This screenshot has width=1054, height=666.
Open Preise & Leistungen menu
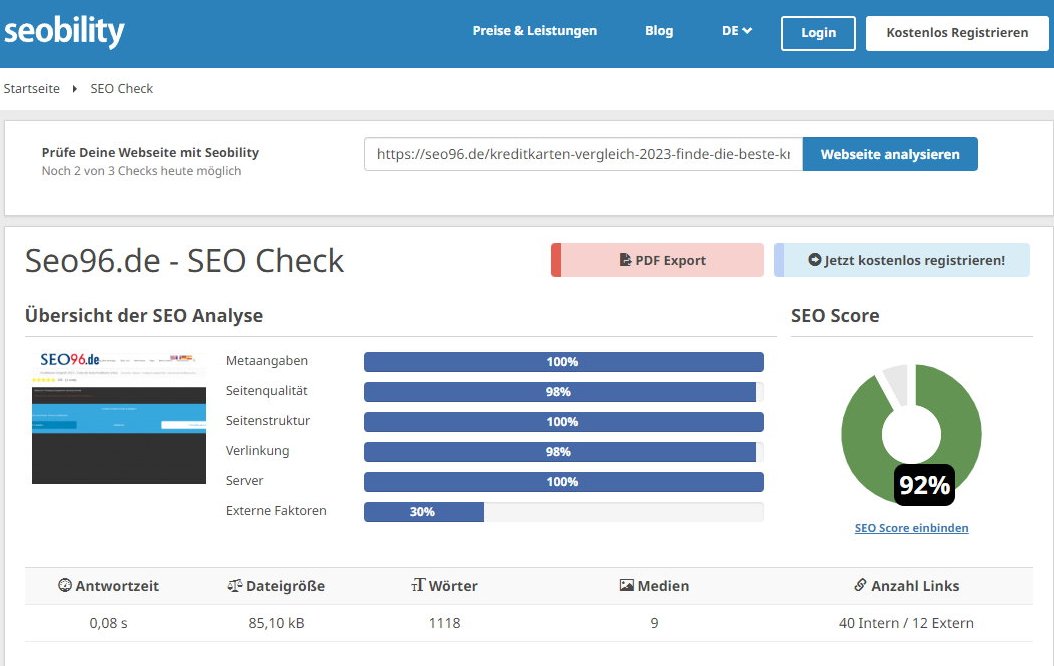click(534, 31)
